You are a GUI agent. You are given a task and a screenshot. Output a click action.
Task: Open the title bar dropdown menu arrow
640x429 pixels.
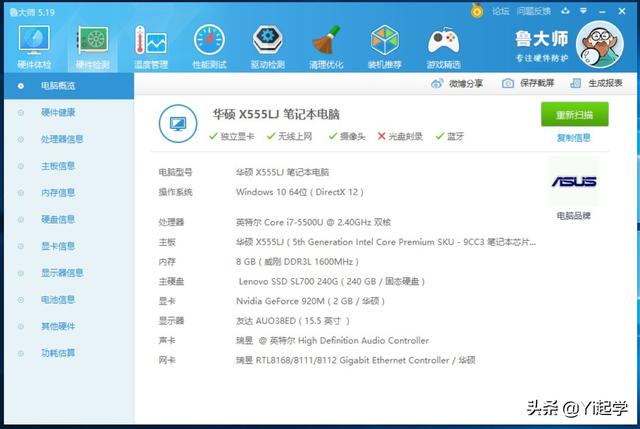pyautogui.click(x=583, y=11)
